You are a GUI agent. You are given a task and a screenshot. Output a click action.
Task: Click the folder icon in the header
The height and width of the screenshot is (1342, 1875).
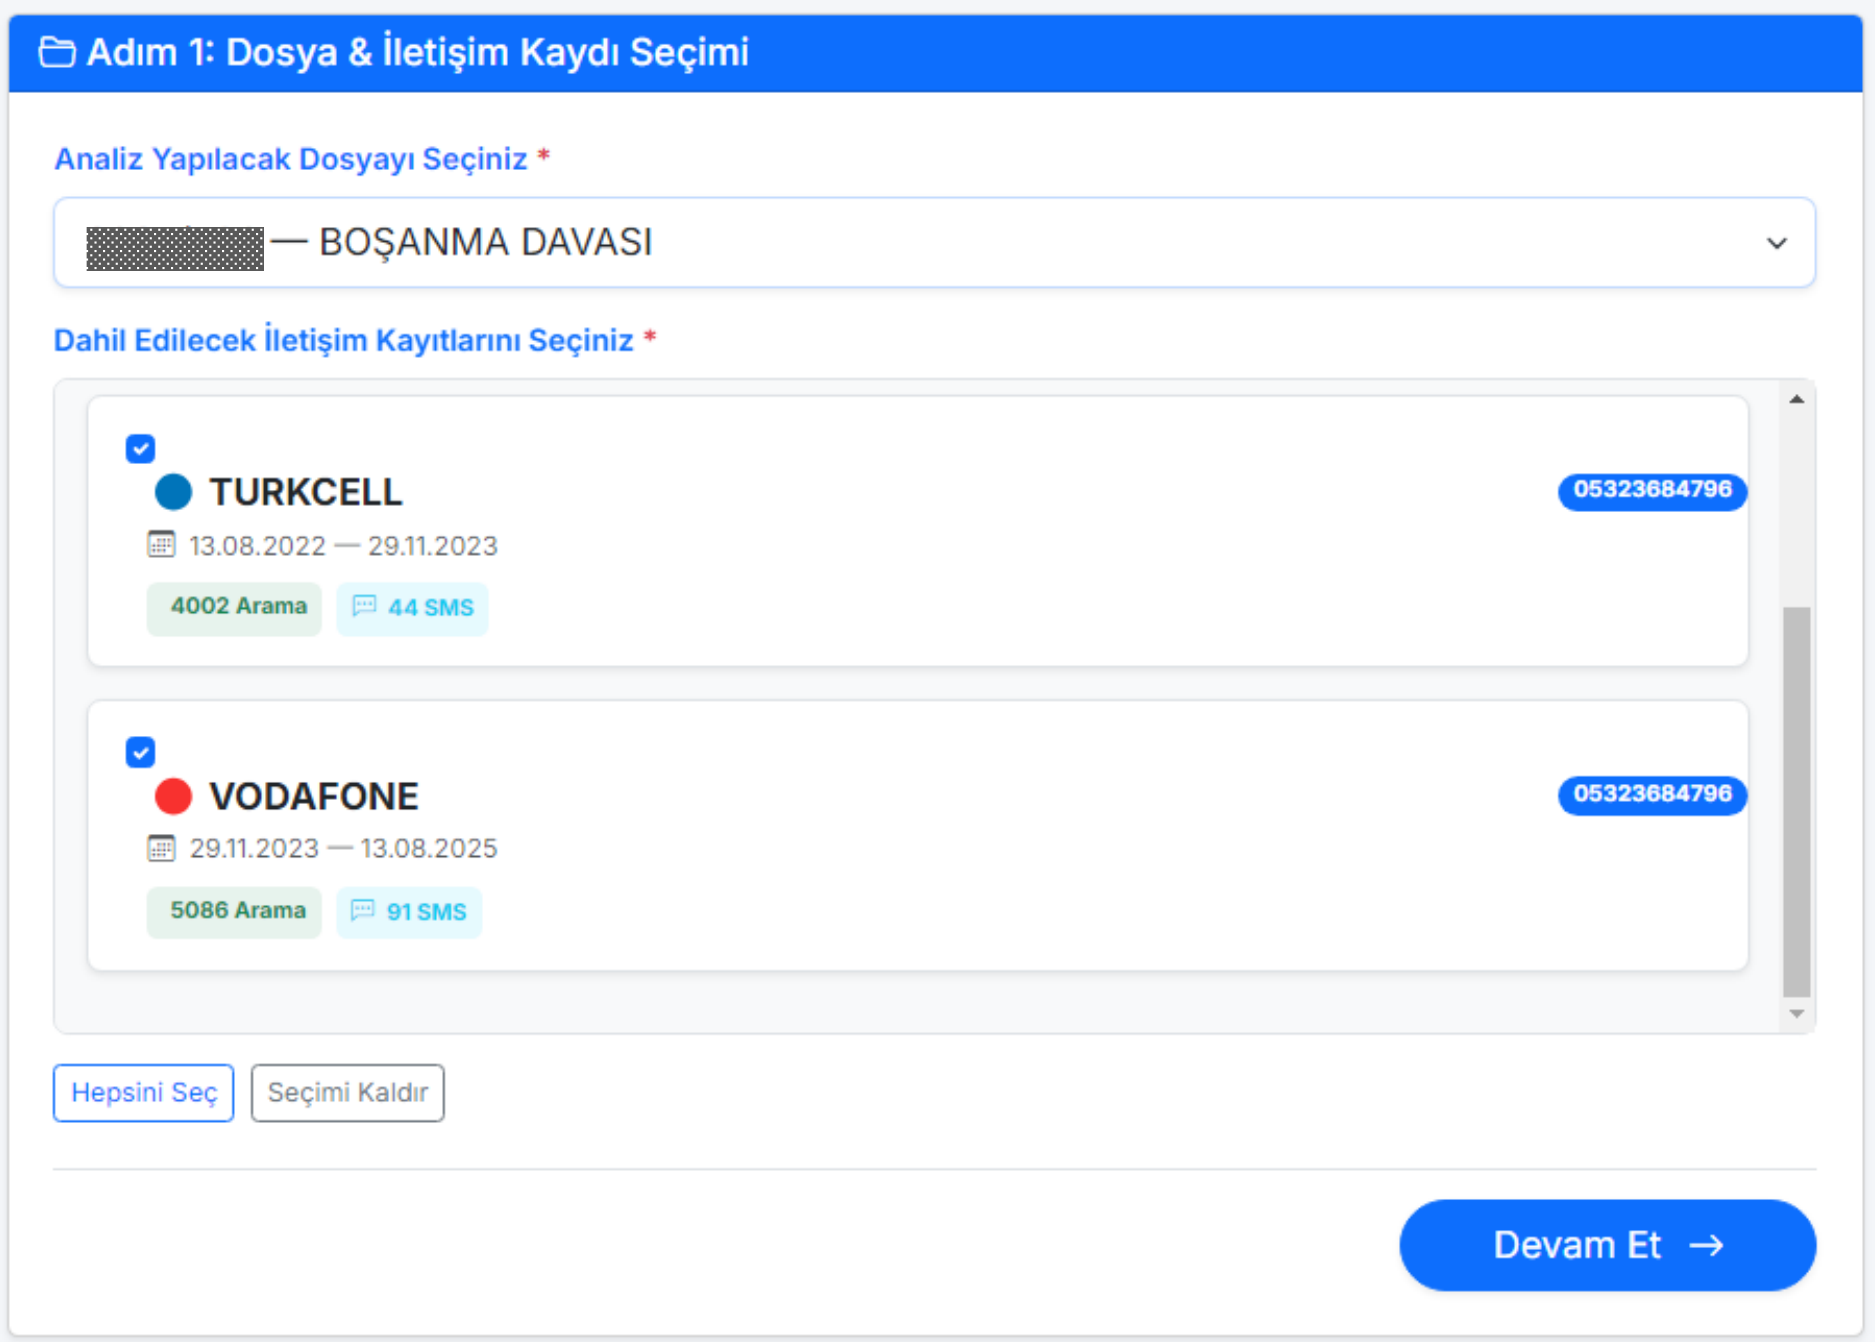57,51
